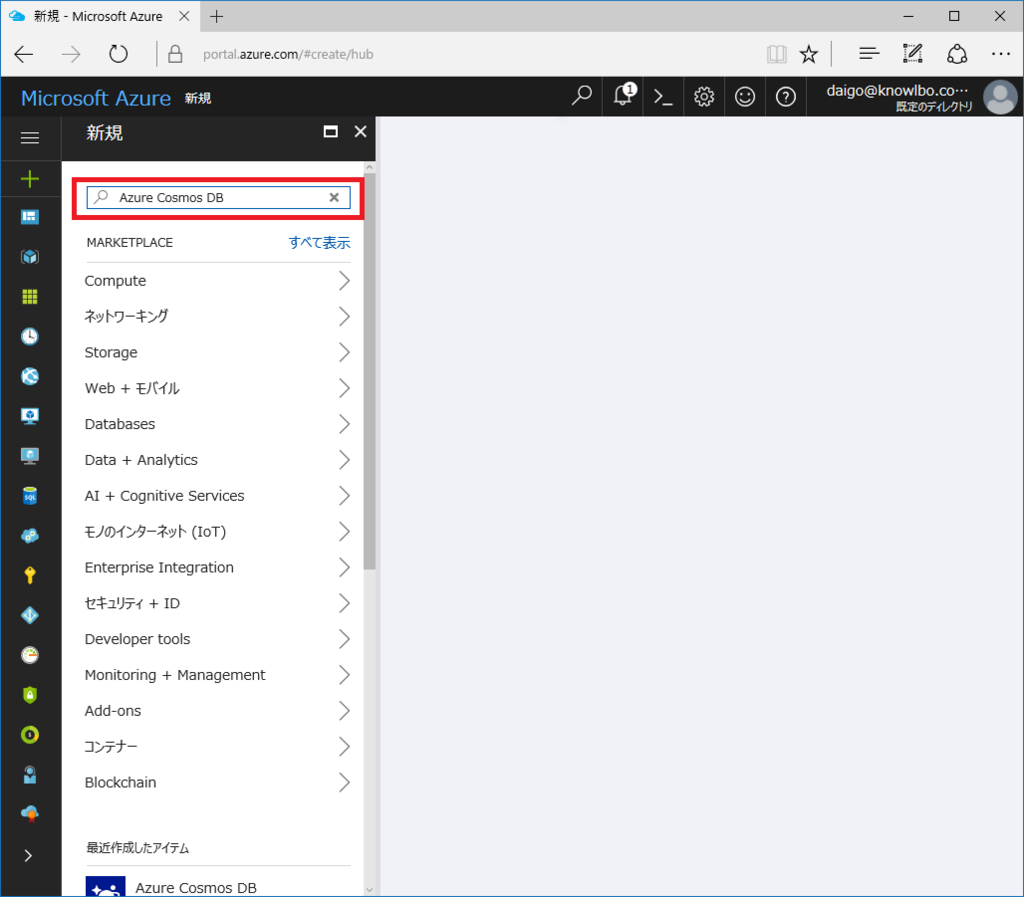Close the 新規 - Microsoft Azure tab
This screenshot has width=1024, height=897.
tap(184, 16)
